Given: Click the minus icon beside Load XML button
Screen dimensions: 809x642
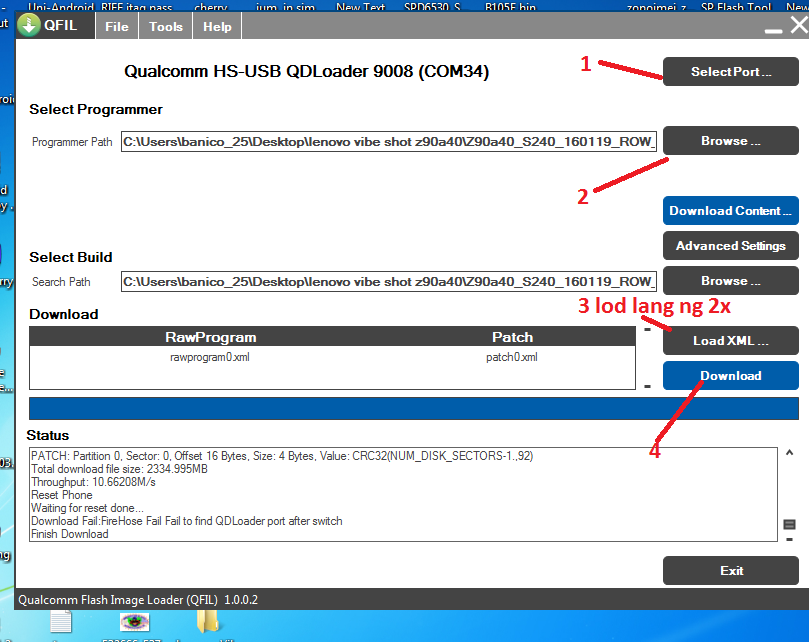Looking at the screenshot, I should 647,328.
